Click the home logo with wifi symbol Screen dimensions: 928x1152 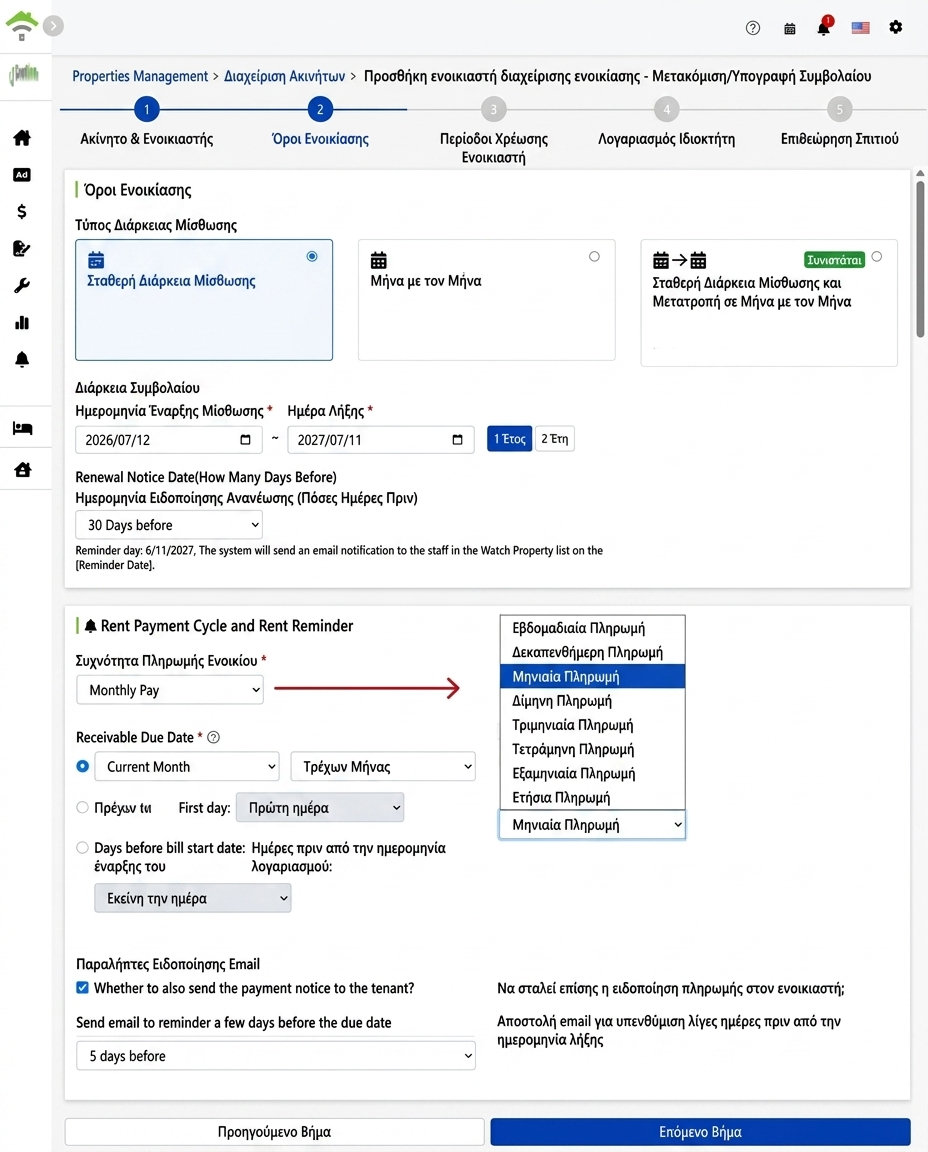tap(22, 26)
